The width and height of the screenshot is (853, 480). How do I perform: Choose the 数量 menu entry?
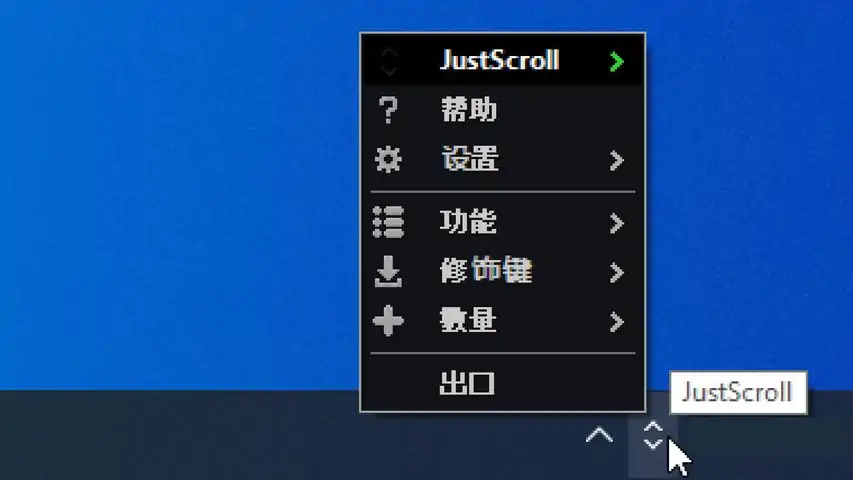tap(503, 321)
